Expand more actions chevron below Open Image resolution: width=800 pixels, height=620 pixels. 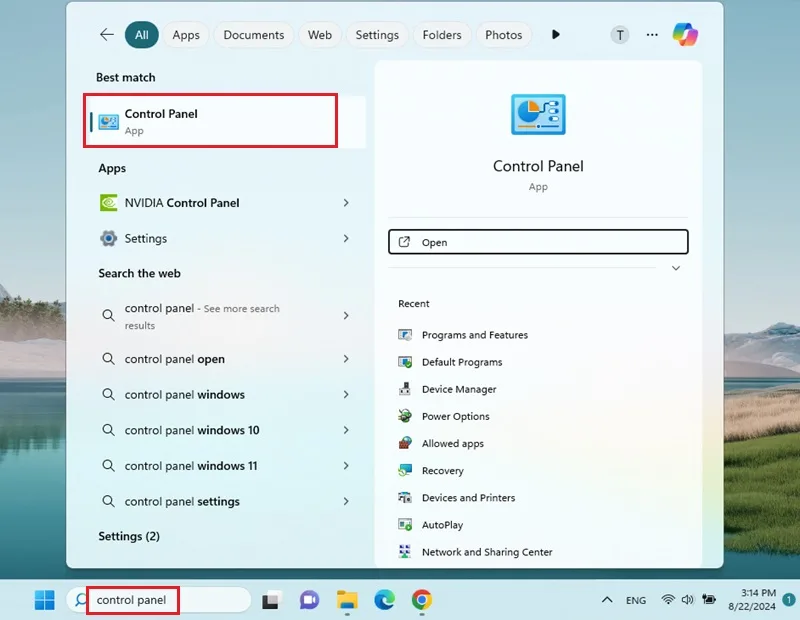676,268
